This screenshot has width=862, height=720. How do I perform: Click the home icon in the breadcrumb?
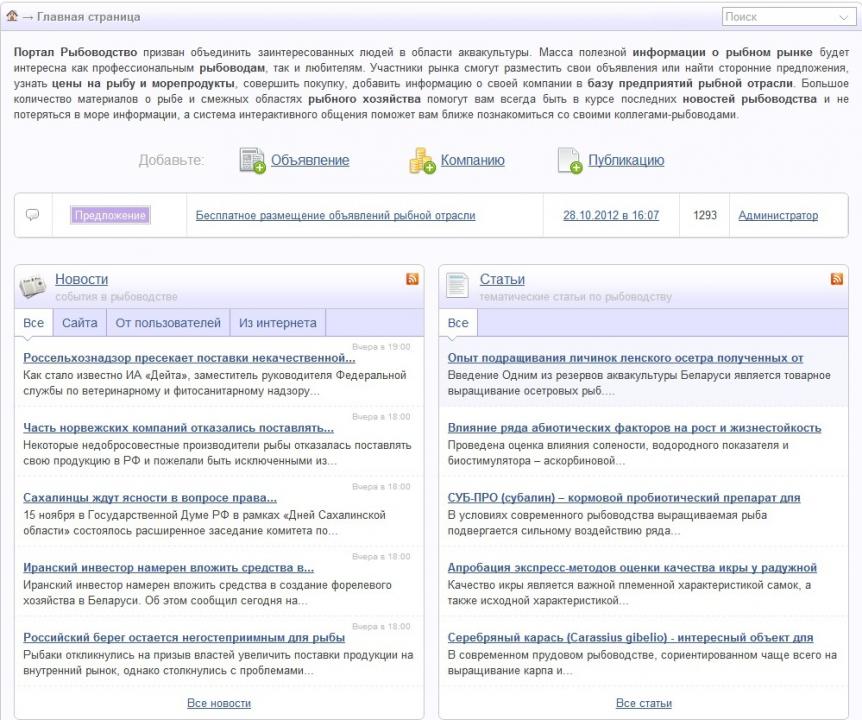12,16
